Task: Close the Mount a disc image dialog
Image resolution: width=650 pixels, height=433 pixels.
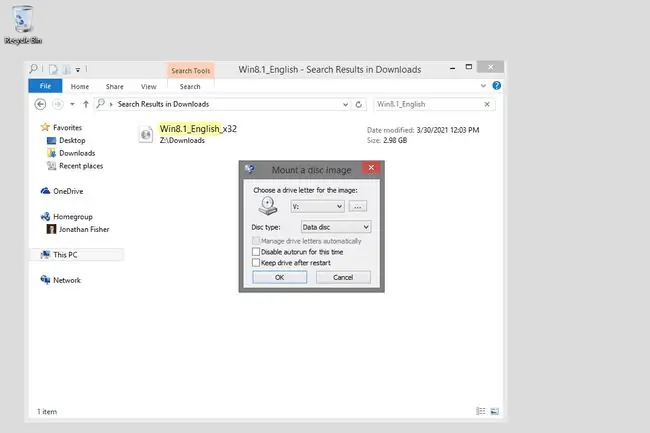Action: click(x=371, y=167)
